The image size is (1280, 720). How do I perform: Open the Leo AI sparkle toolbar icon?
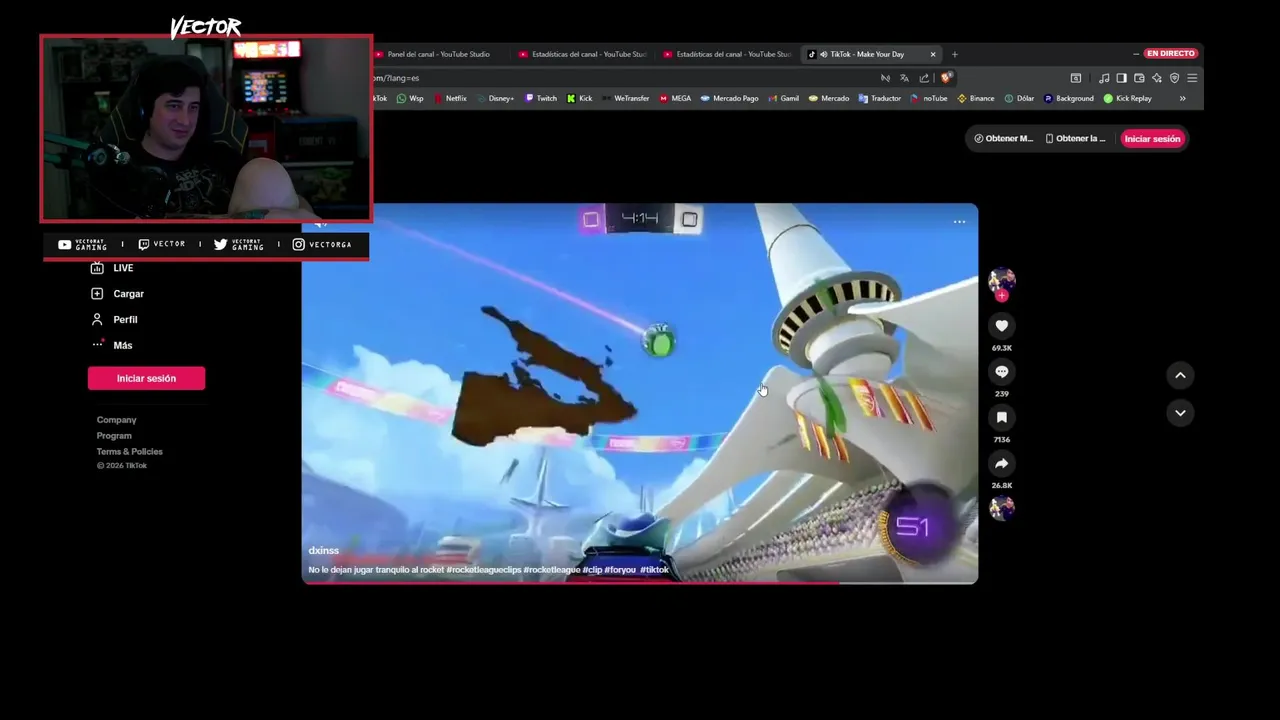[1157, 78]
